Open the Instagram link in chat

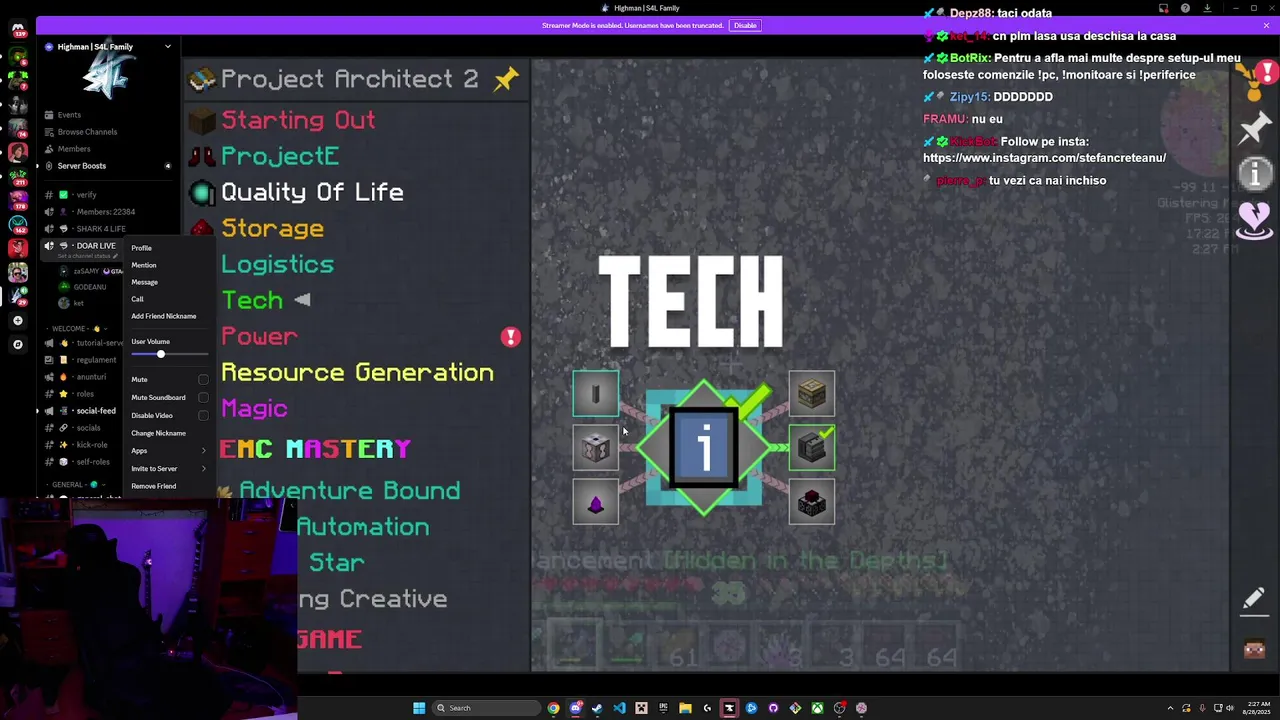1044,158
